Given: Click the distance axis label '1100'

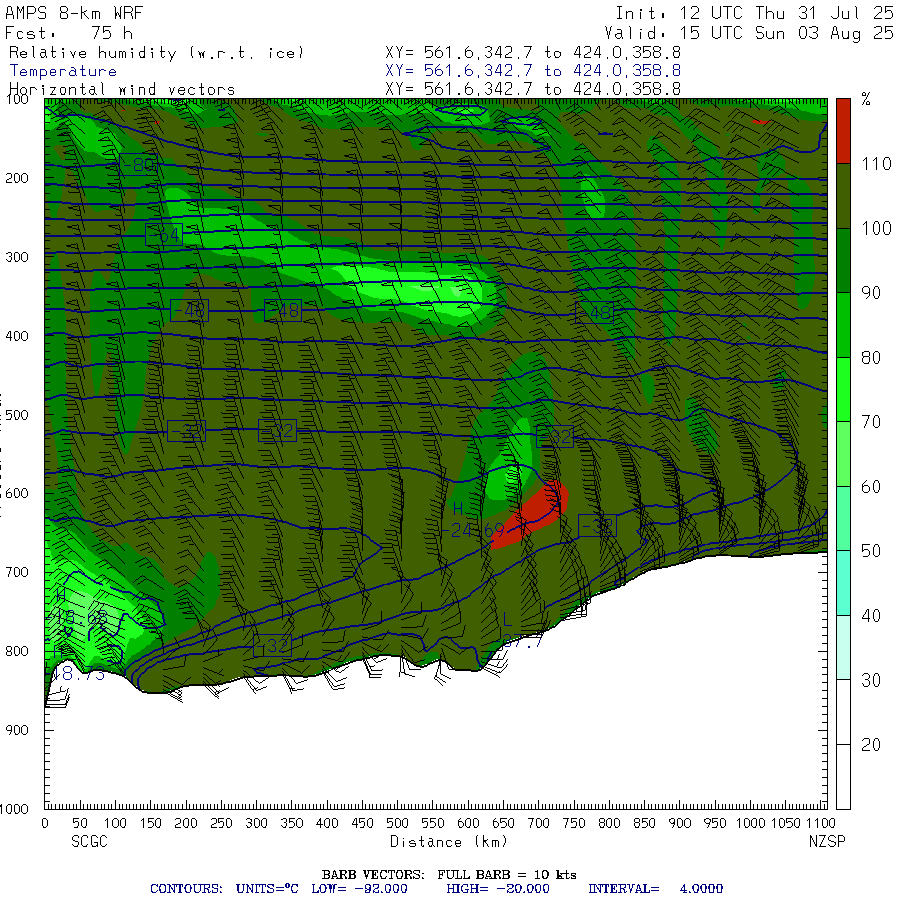Looking at the screenshot, I should 821,824.
